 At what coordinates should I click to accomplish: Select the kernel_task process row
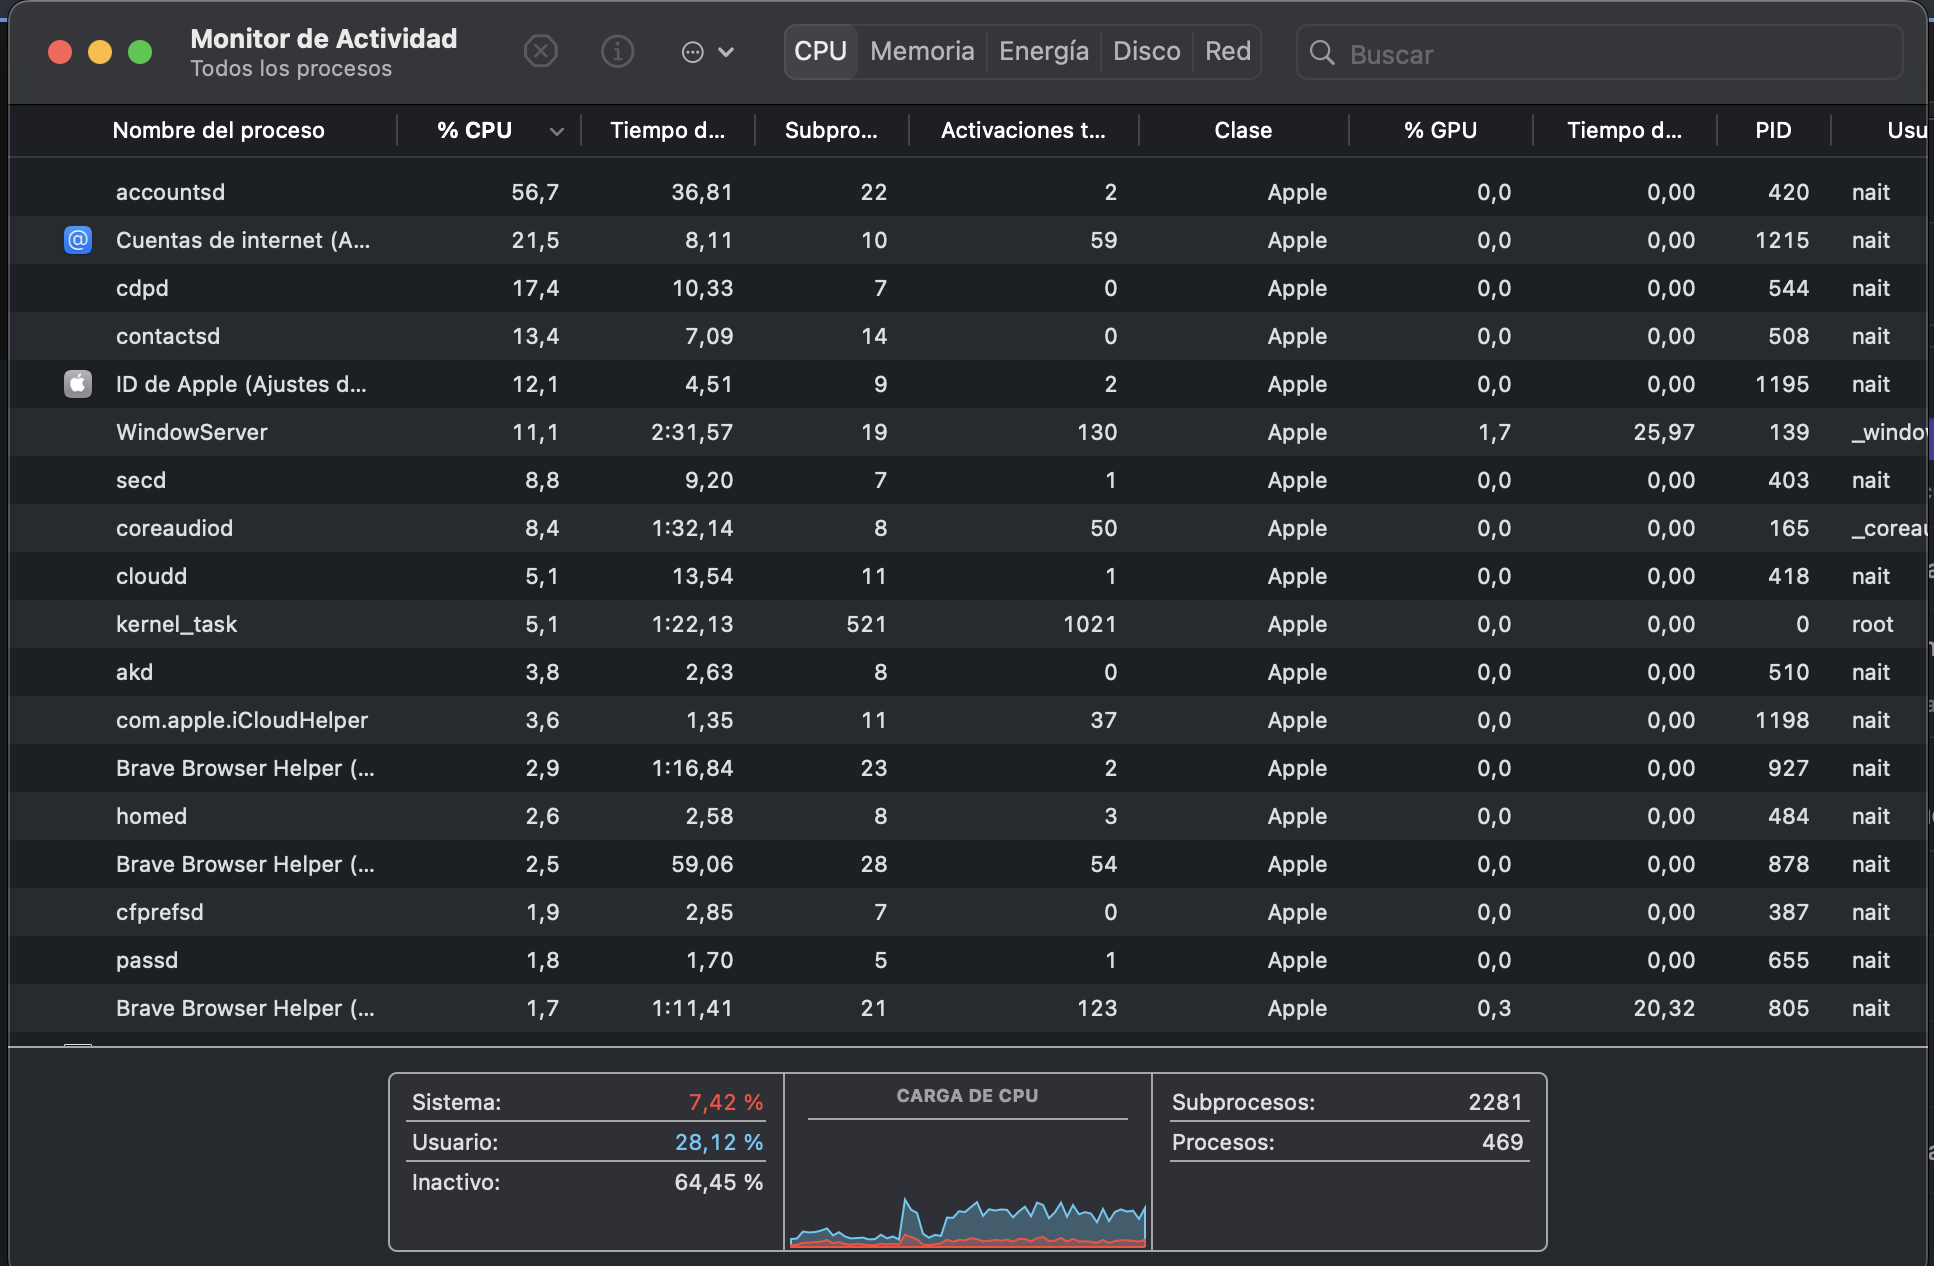tap(176, 624)
